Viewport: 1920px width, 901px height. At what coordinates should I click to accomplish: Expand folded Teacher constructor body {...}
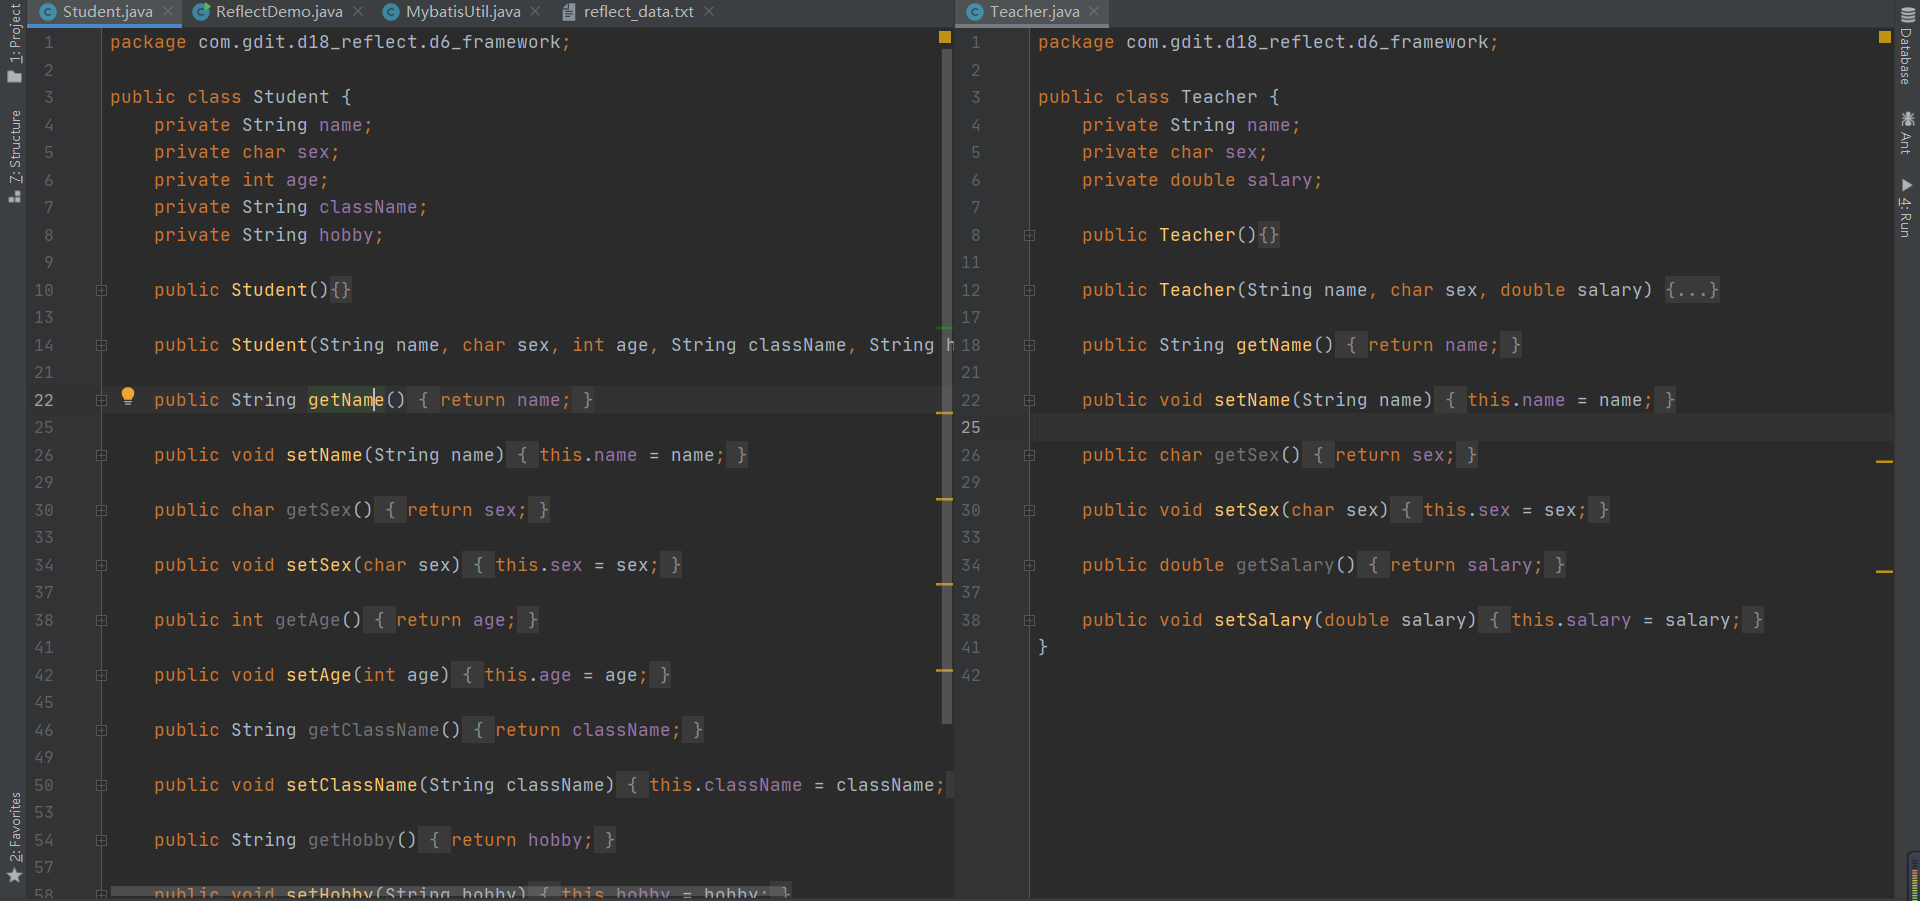point(1692,290)
